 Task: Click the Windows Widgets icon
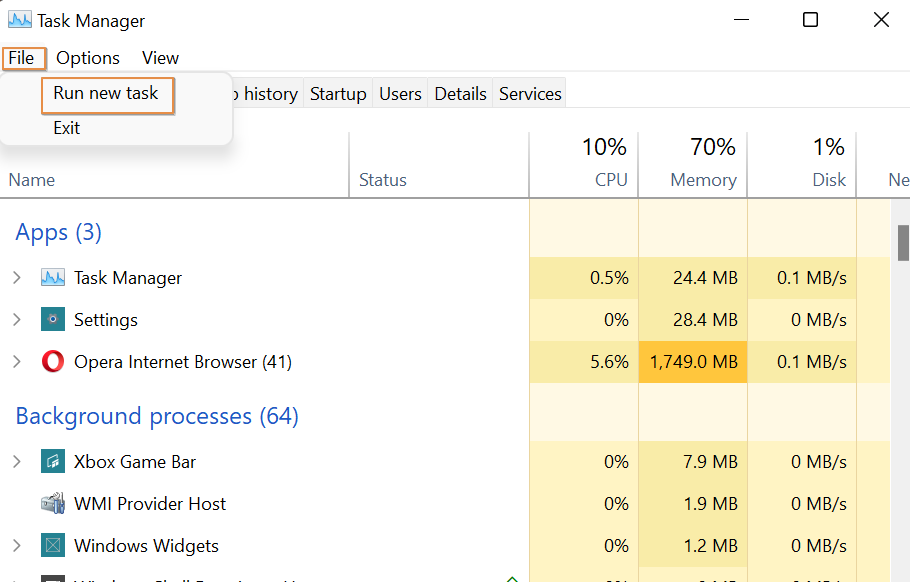[52, 545]
